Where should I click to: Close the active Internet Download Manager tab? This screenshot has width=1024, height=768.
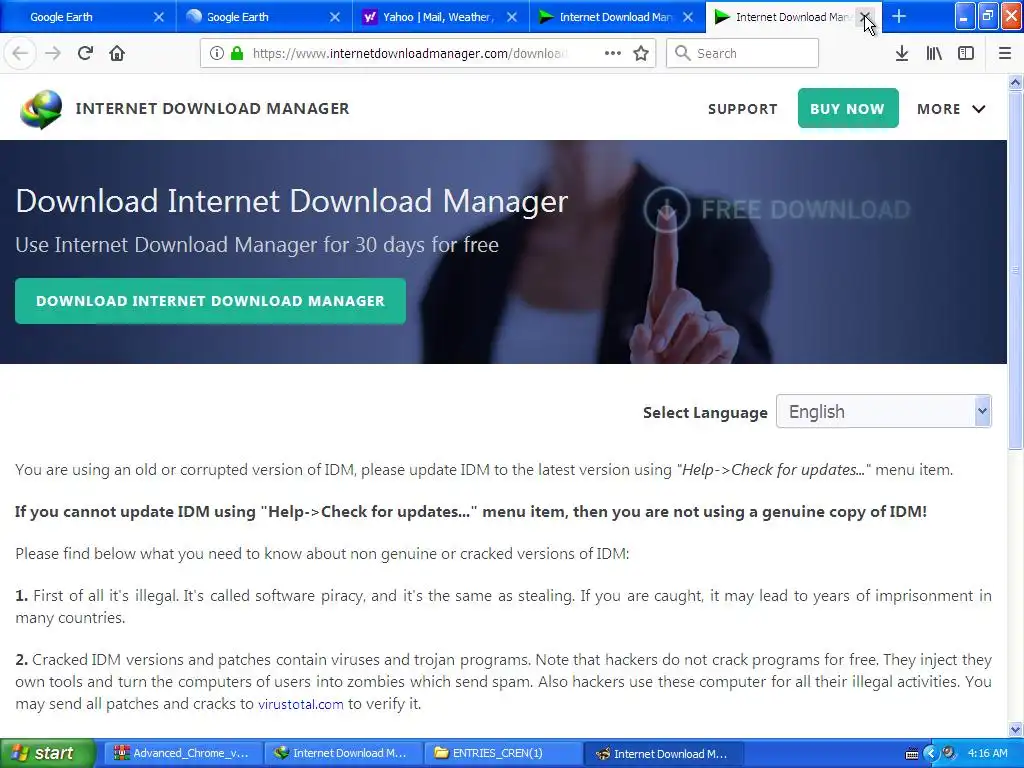pyautogui.click(x=865, y=17)
